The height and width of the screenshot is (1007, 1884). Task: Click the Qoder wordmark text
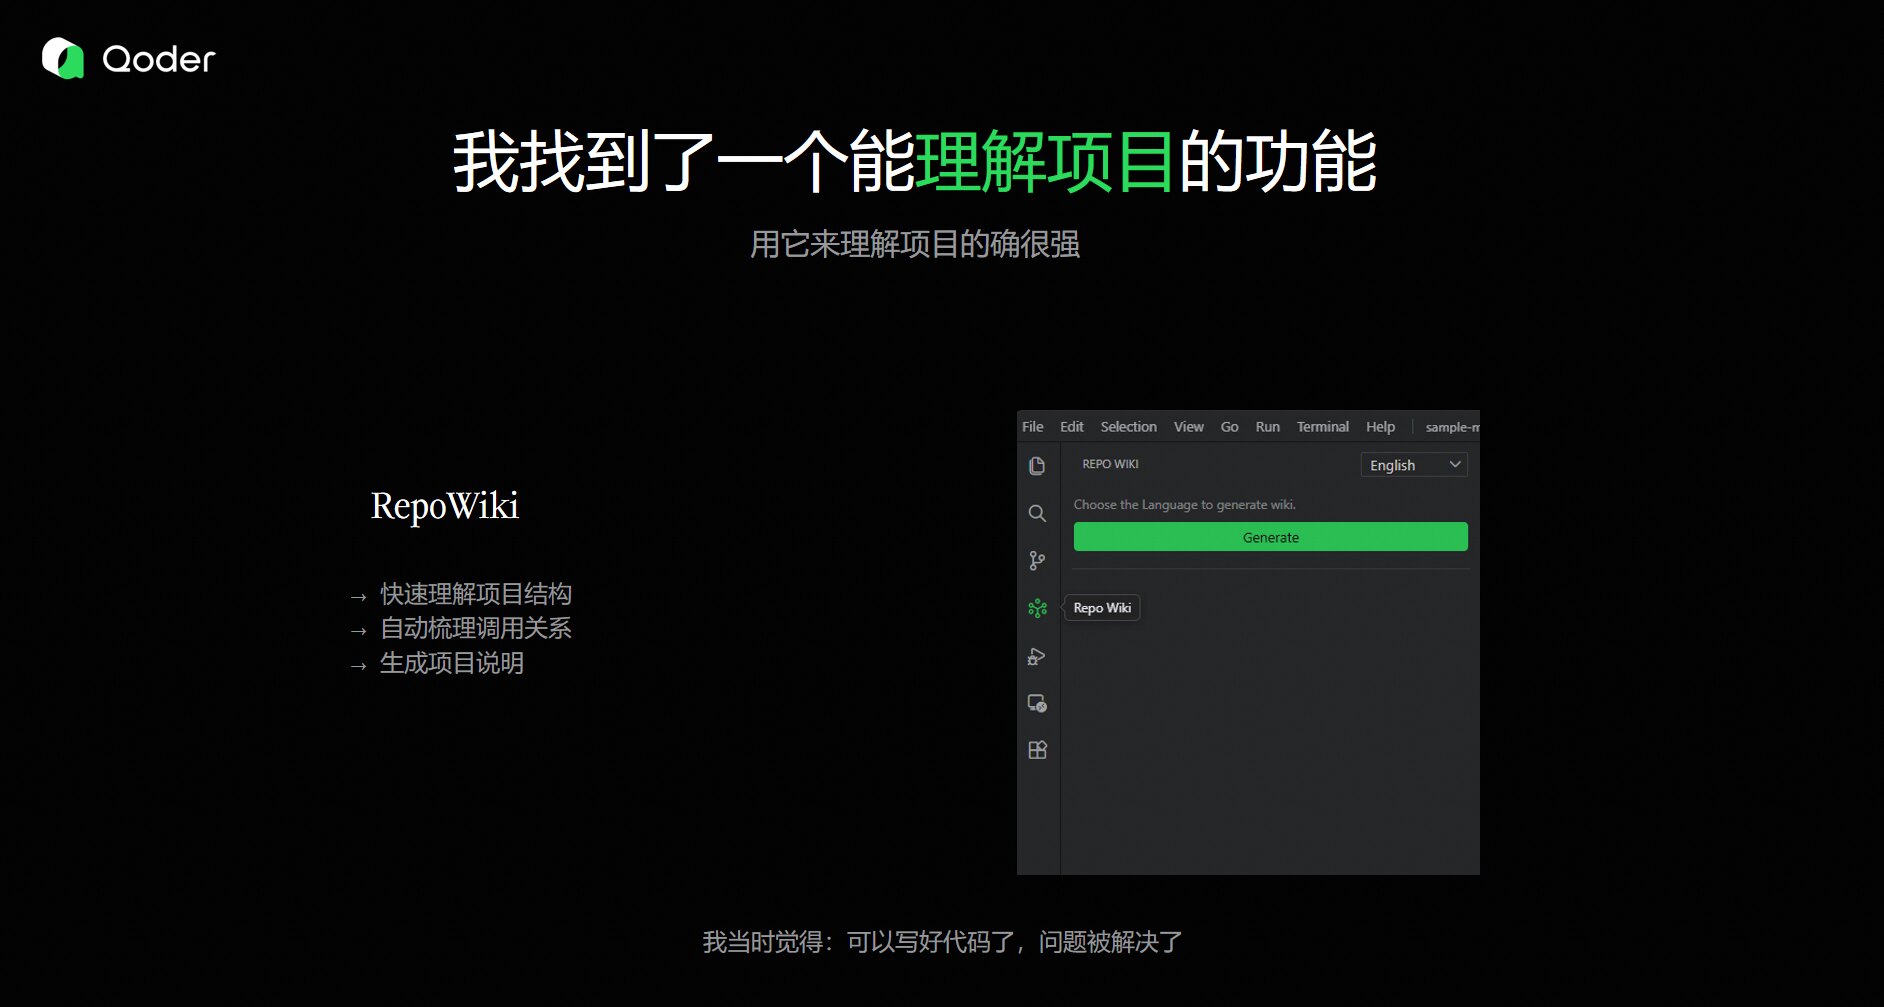coord(159,59)
